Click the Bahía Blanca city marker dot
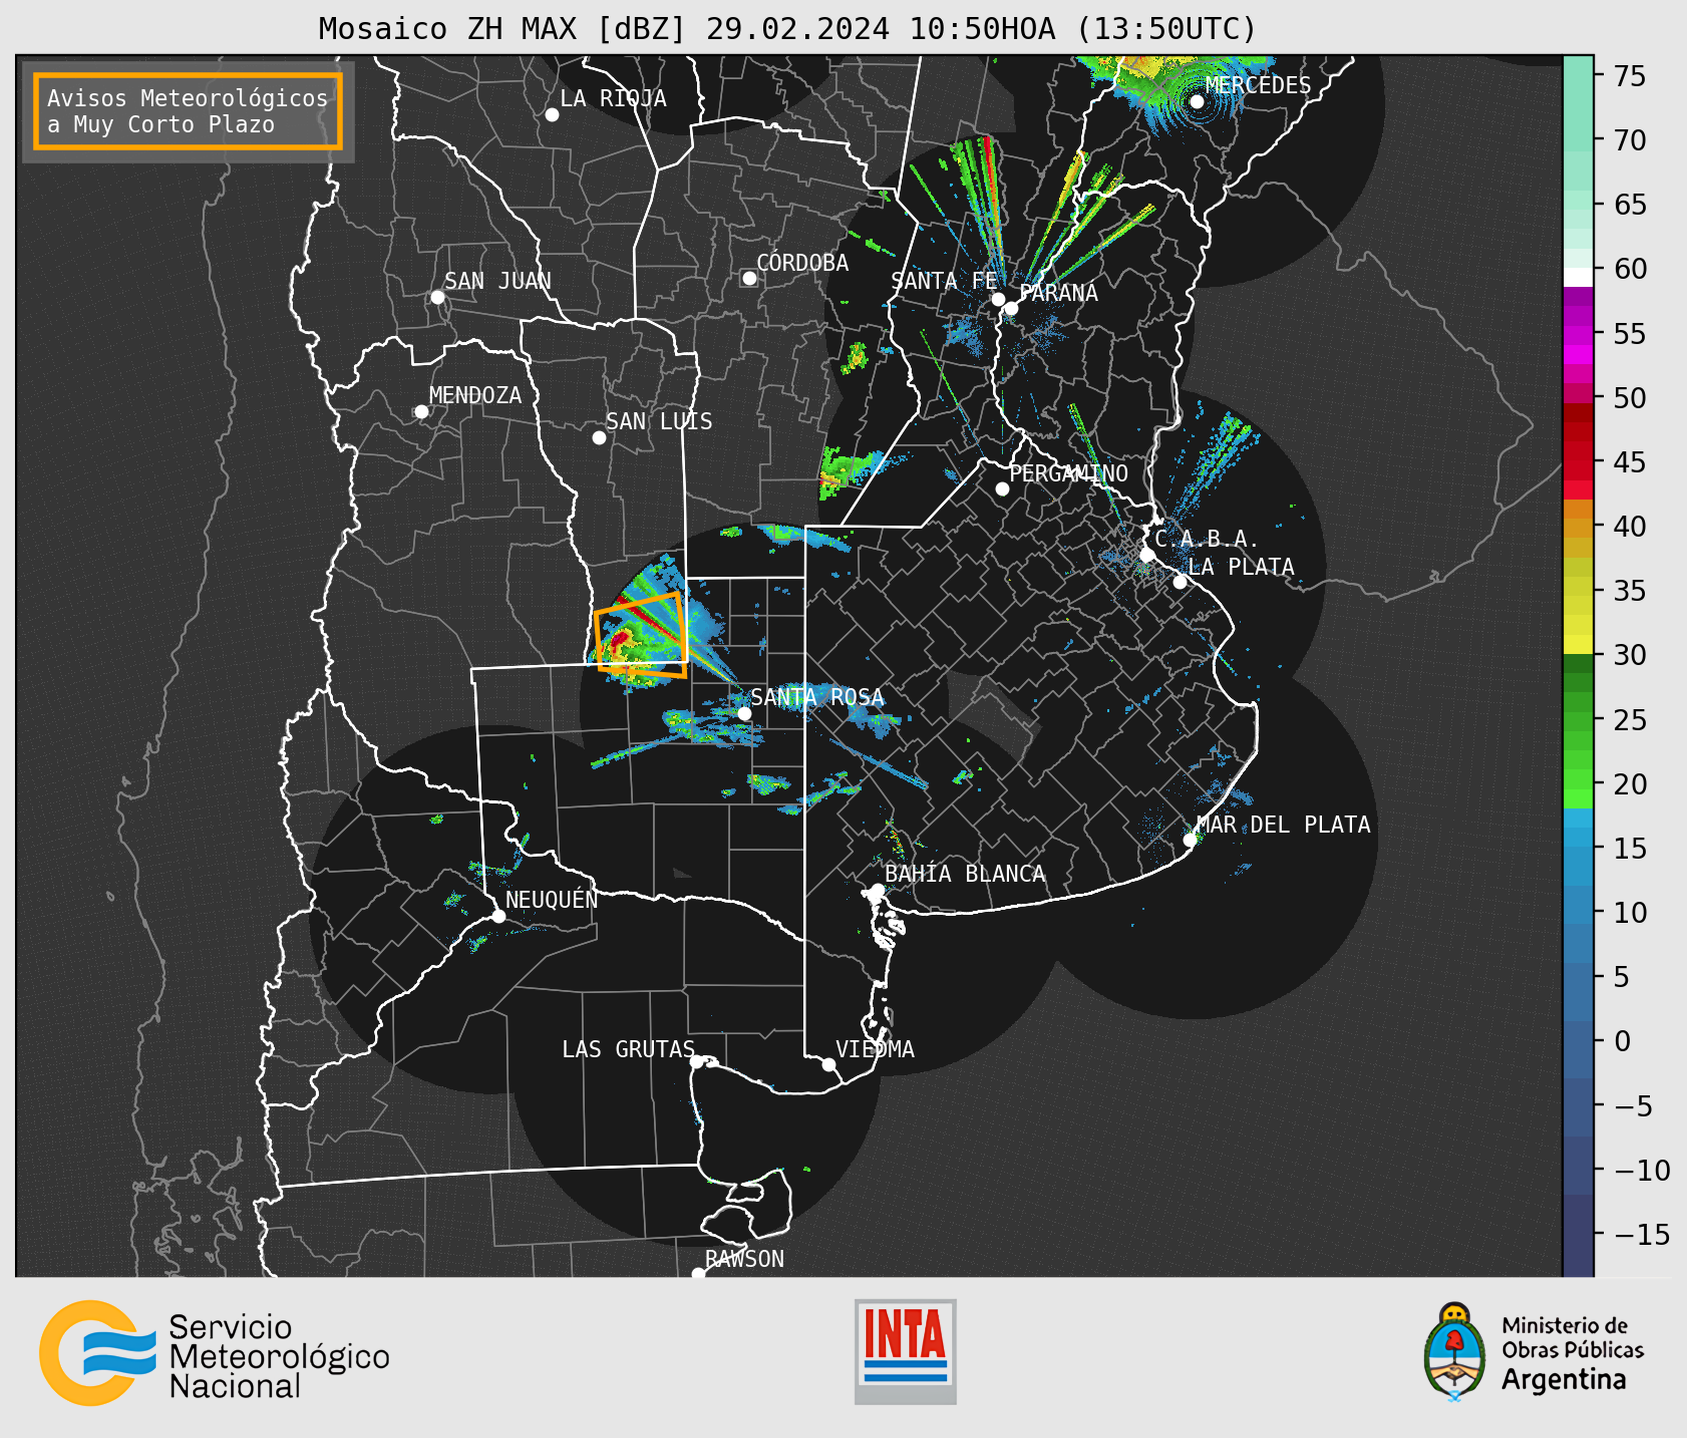This screenshot has width=1687, height=1438. [877, 890]
